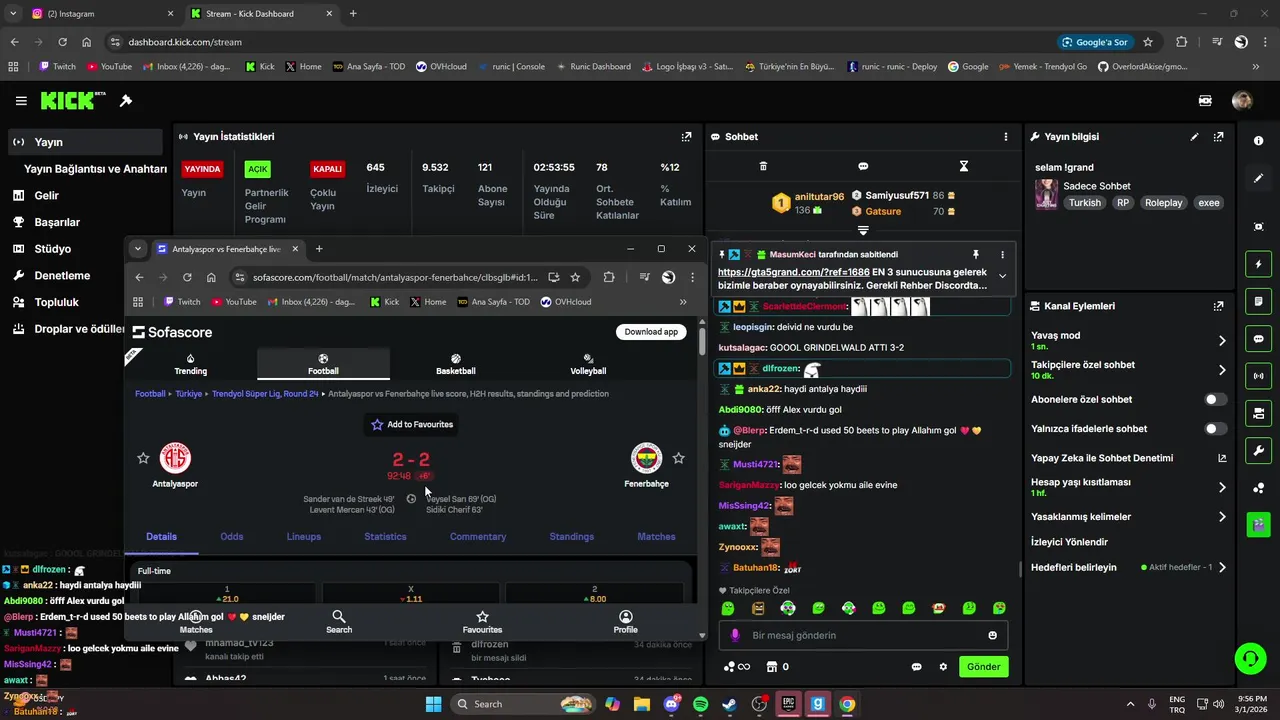Click Gönder button to send message

[983, 667]
